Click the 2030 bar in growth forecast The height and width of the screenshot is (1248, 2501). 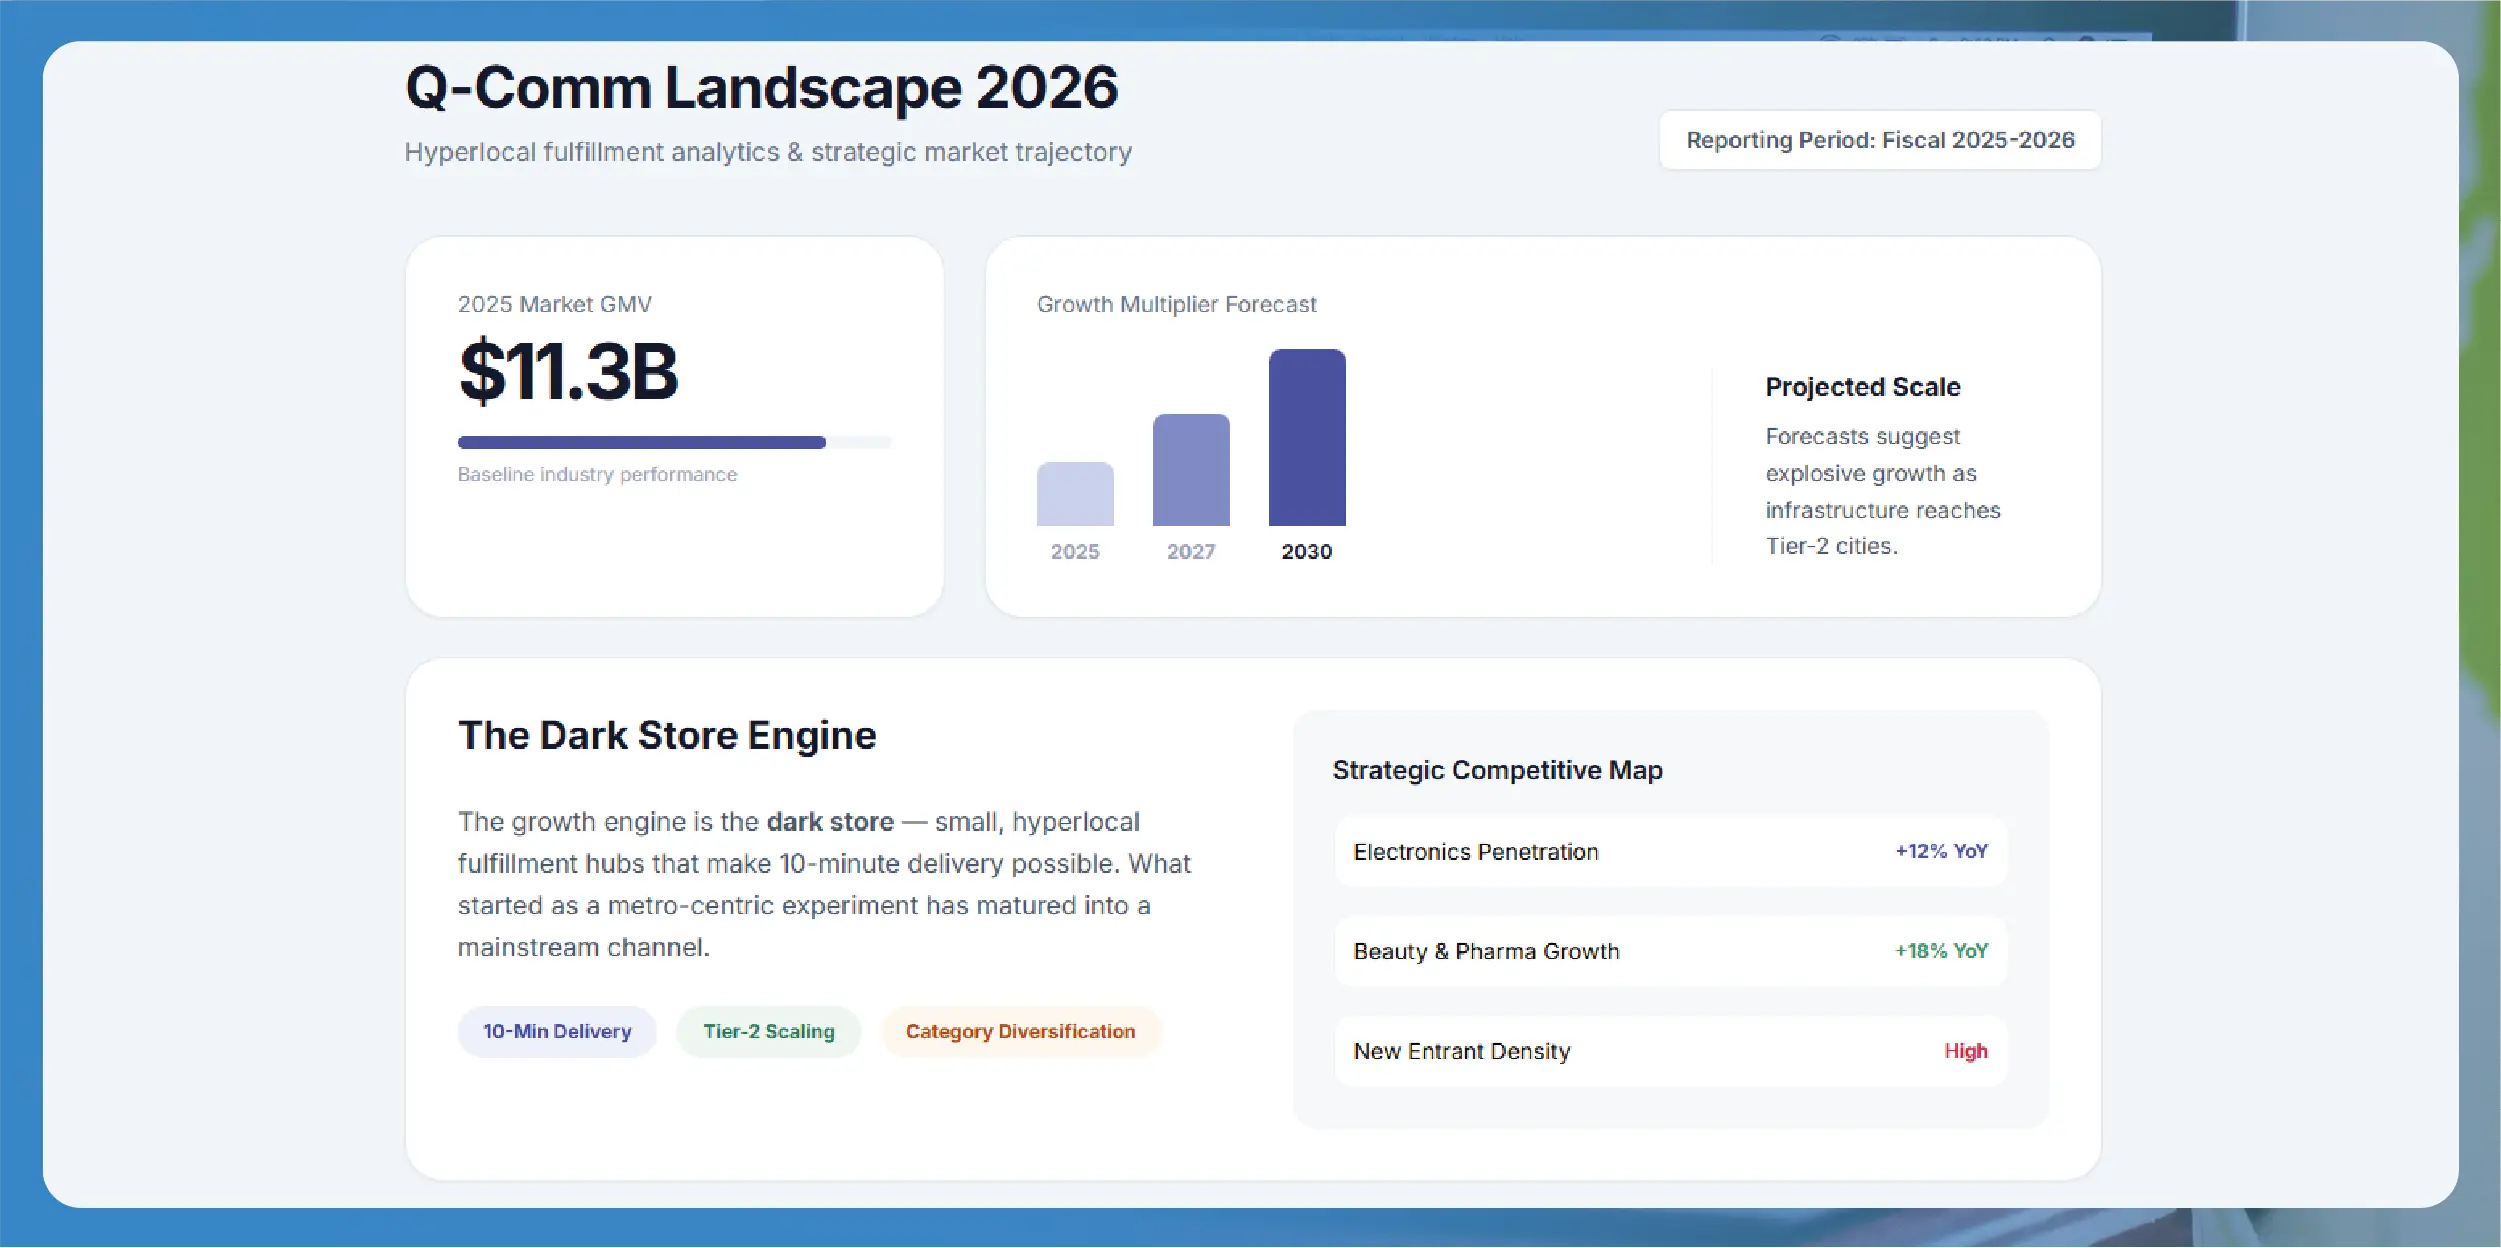(x=1307, y=437)
